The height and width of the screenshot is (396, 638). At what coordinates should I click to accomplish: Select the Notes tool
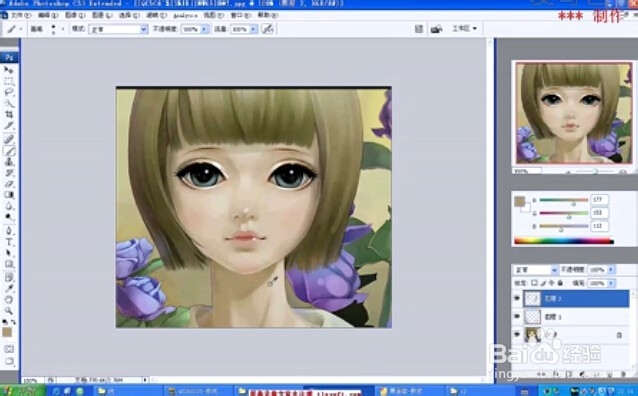pos(9,278)
